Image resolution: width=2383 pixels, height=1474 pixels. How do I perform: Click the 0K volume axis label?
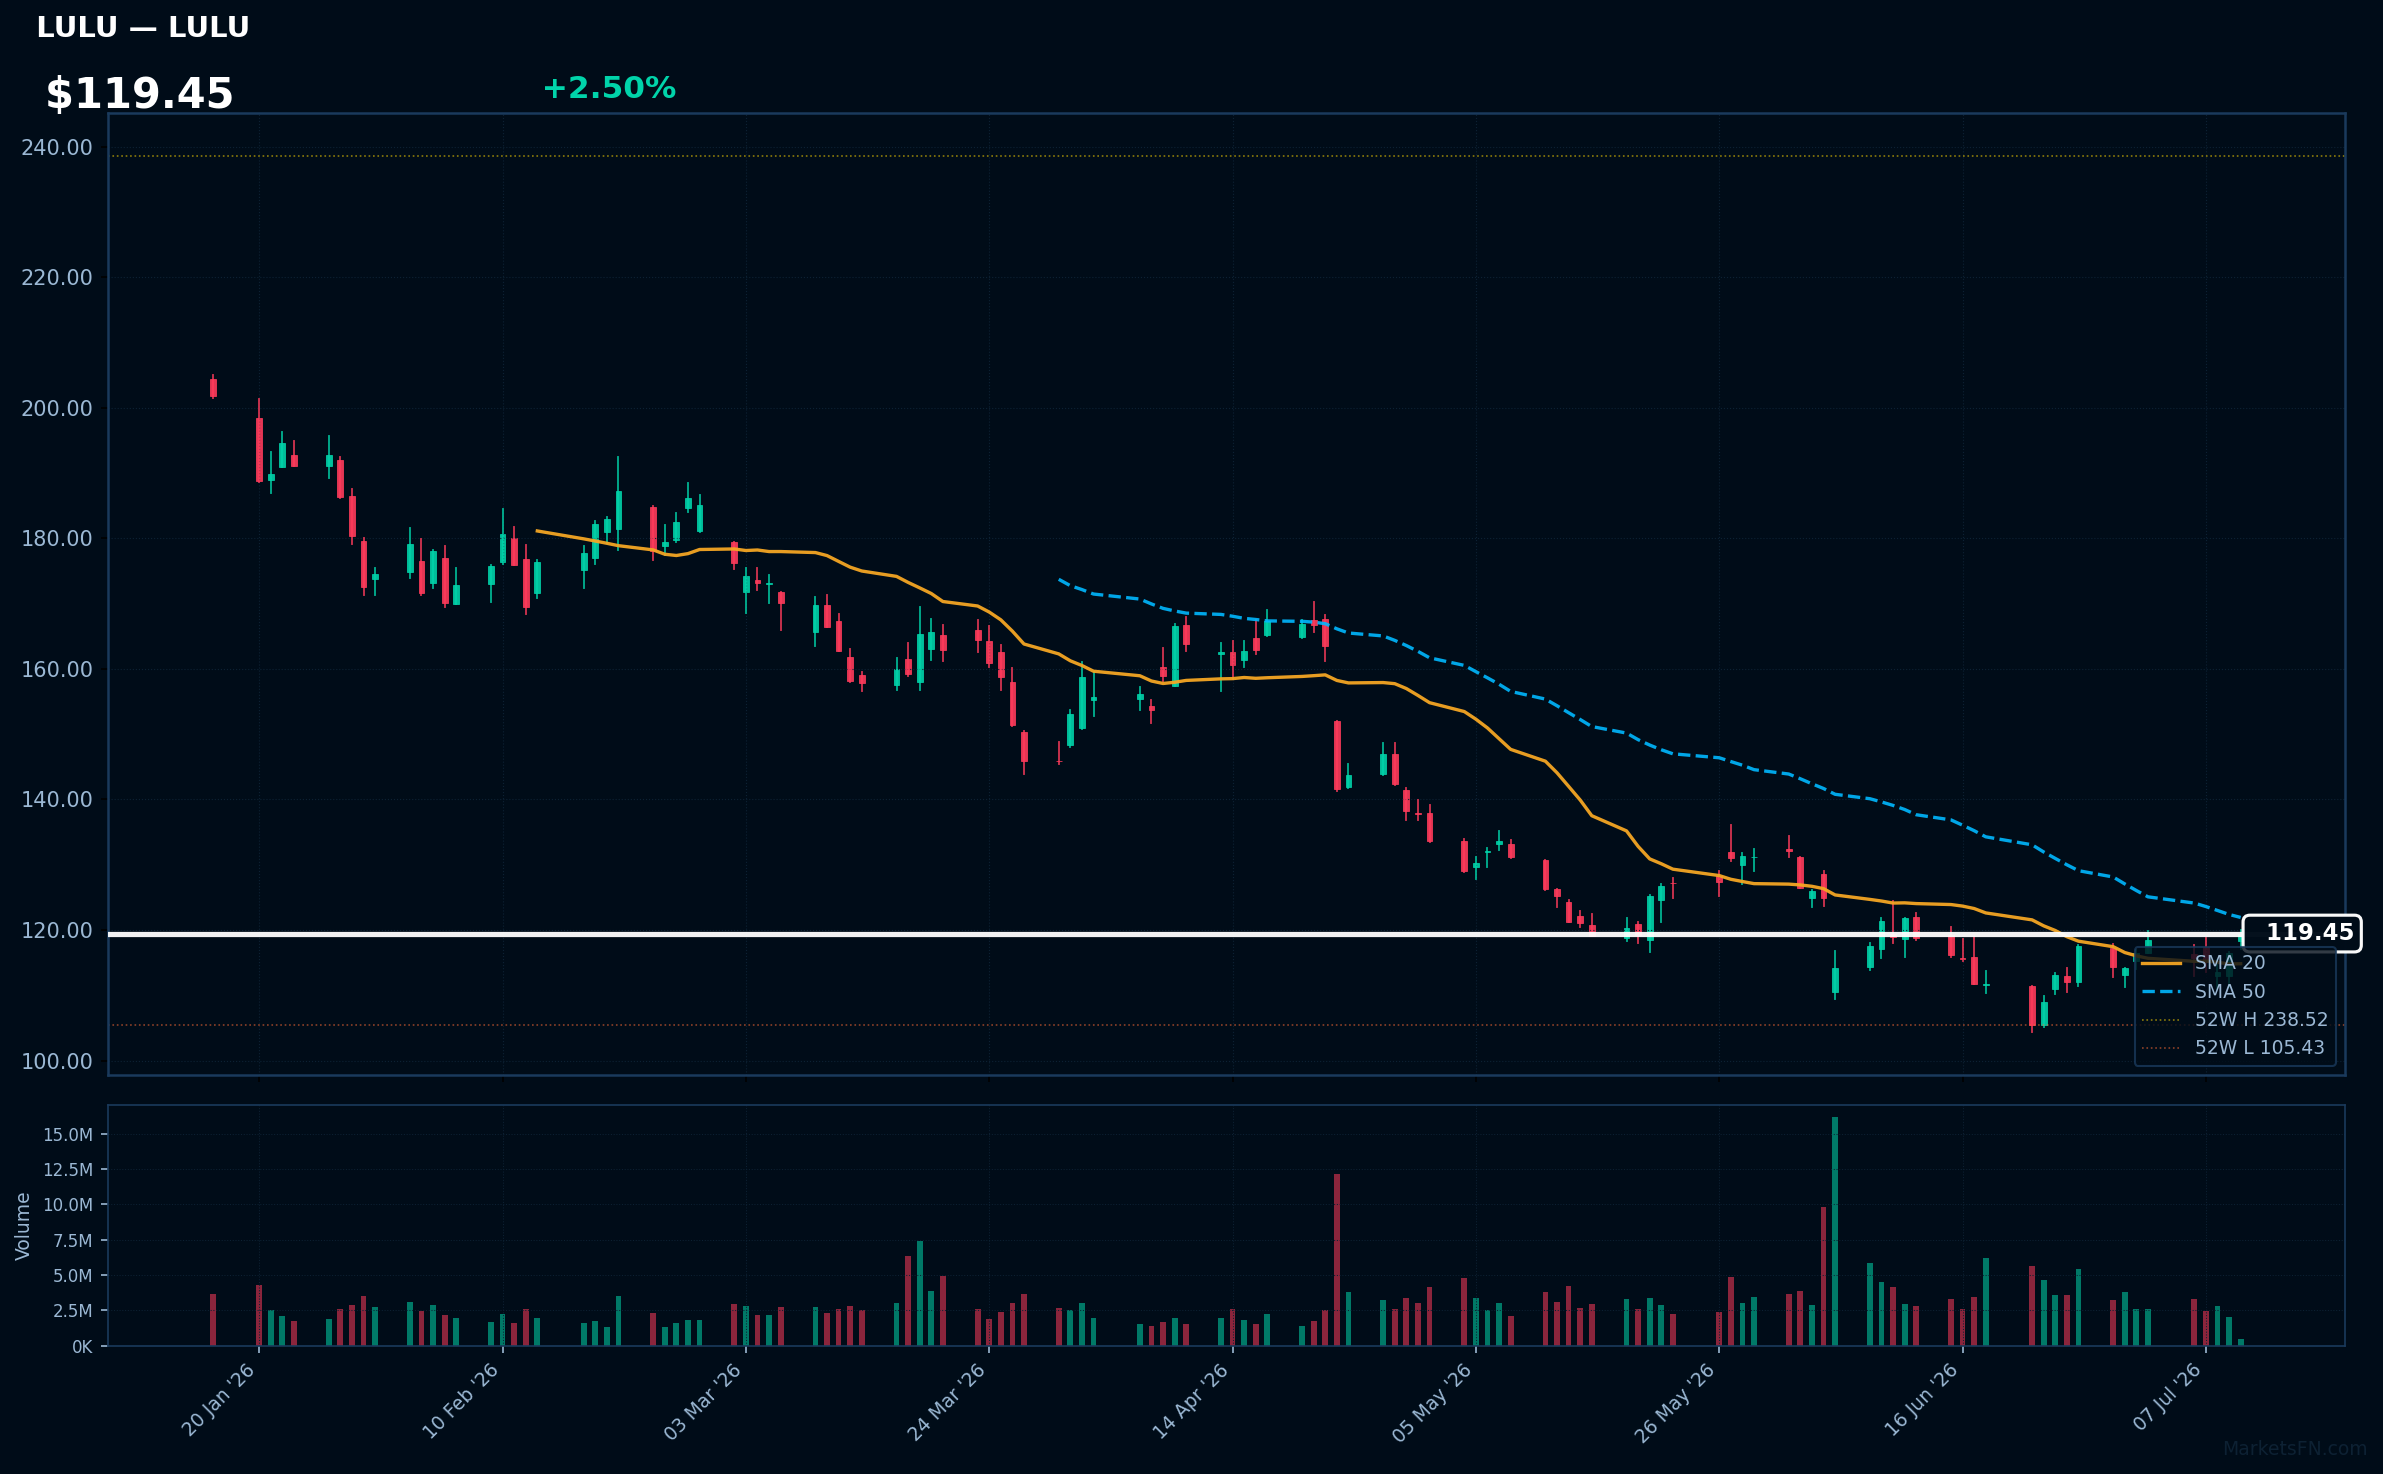82,1347
